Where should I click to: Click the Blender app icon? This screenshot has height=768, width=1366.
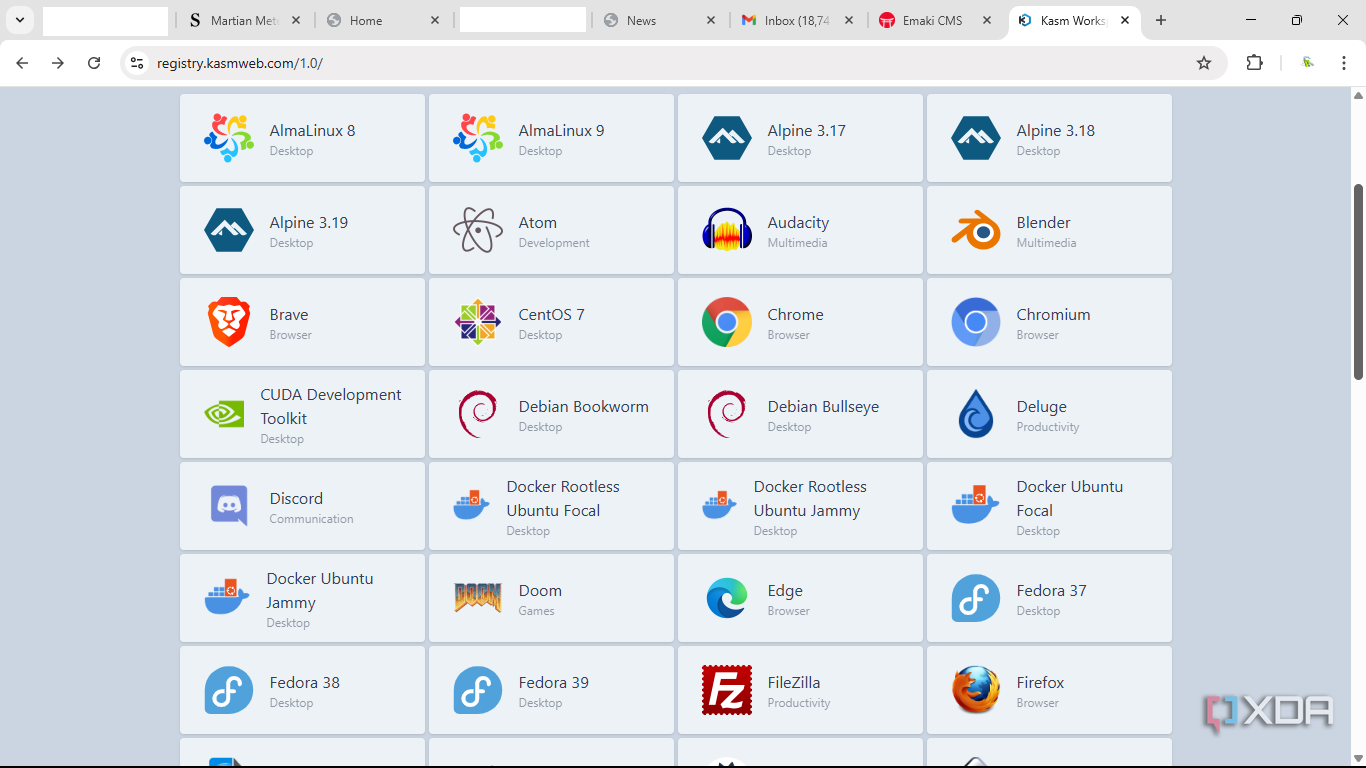[x=976, y=230]
